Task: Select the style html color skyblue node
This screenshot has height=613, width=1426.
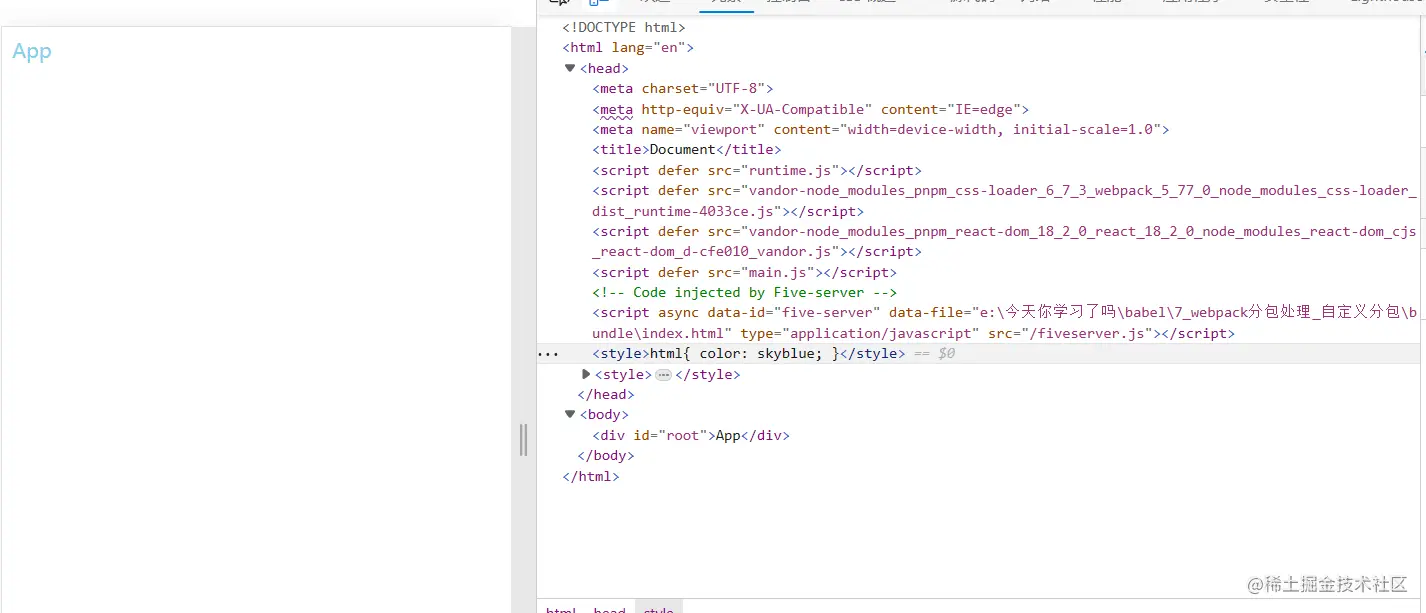Action: 749,354
